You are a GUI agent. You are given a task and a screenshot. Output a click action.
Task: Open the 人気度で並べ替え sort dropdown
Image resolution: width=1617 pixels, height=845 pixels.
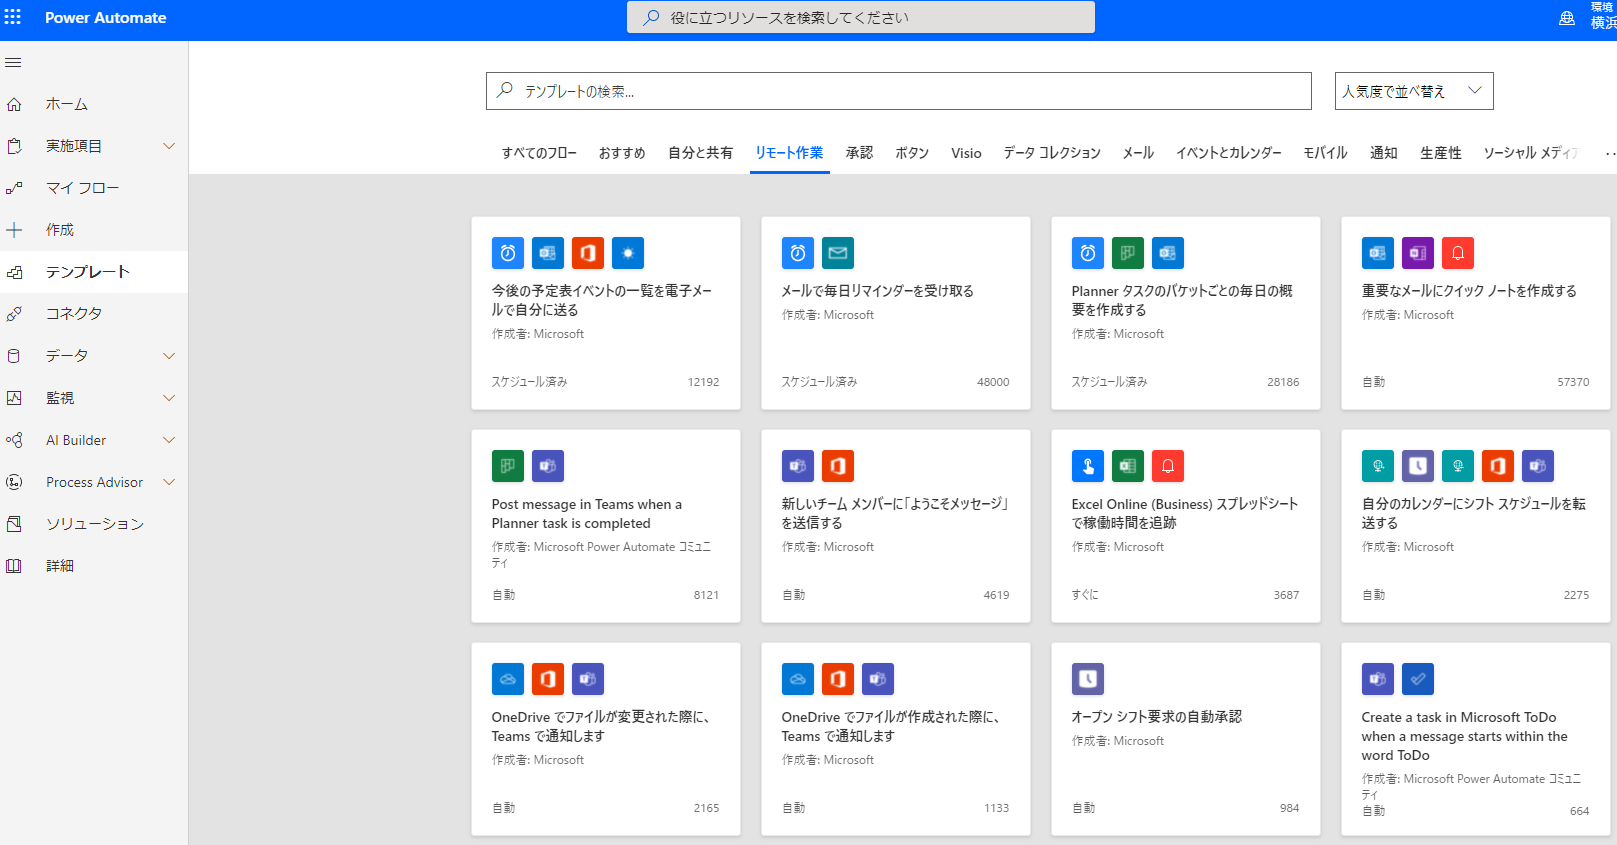(1413, 91)
